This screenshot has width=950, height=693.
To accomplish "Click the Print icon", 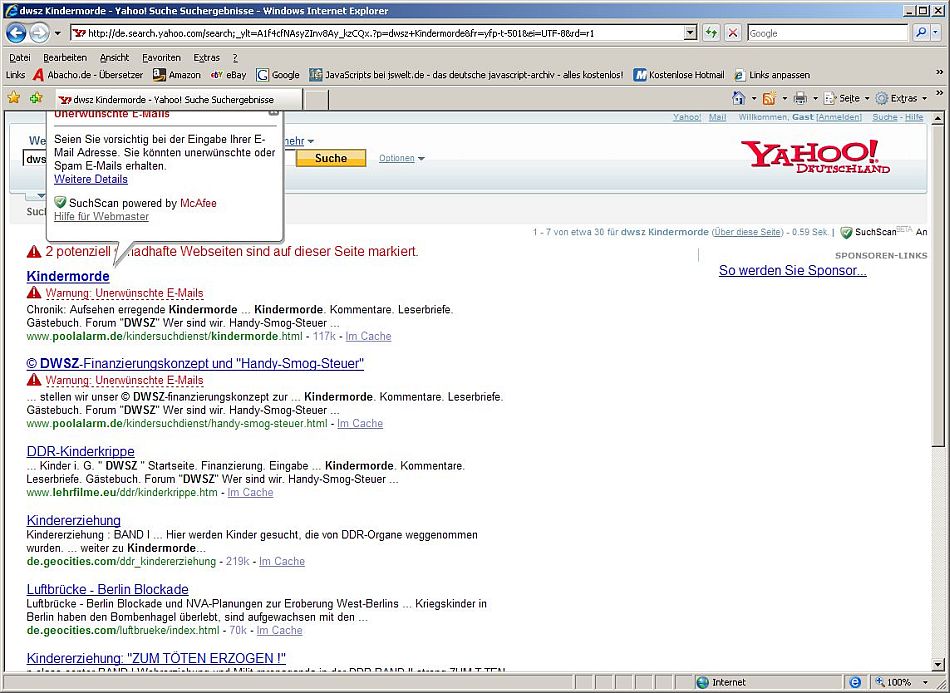I will coord(800,98).
